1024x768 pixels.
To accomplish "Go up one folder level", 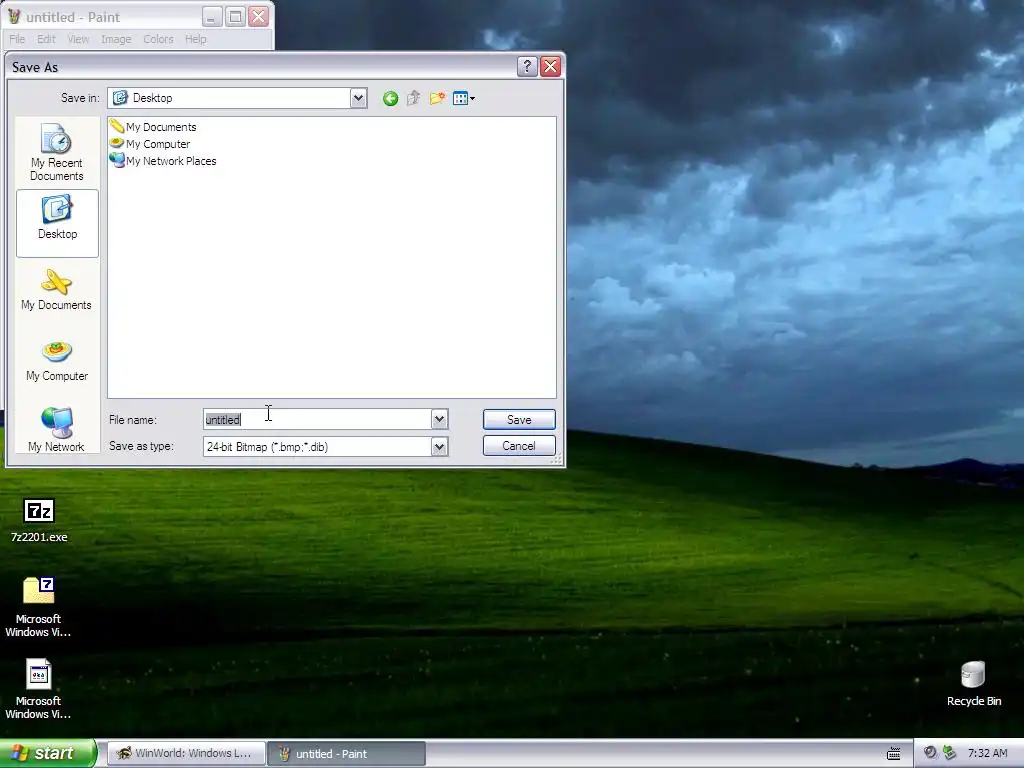I will pyautogui.click(x=413, y=99).
